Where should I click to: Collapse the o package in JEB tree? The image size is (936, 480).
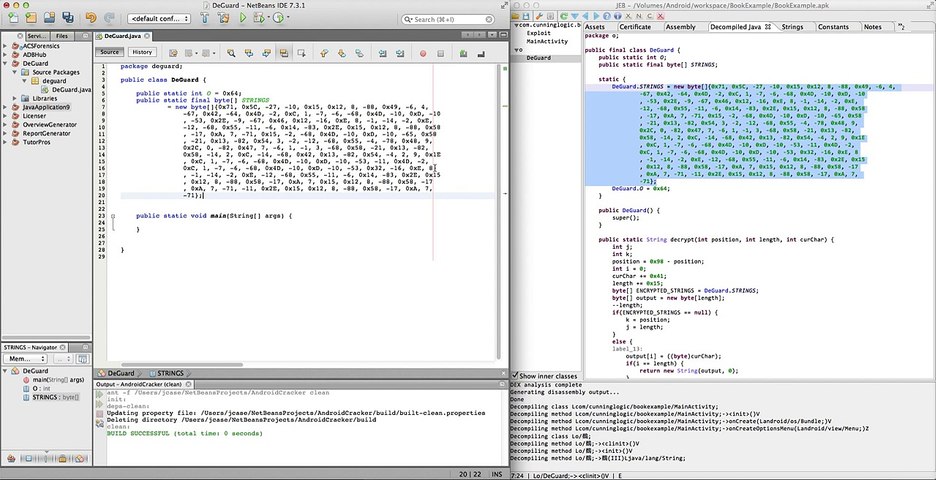(x=515, y=50)
